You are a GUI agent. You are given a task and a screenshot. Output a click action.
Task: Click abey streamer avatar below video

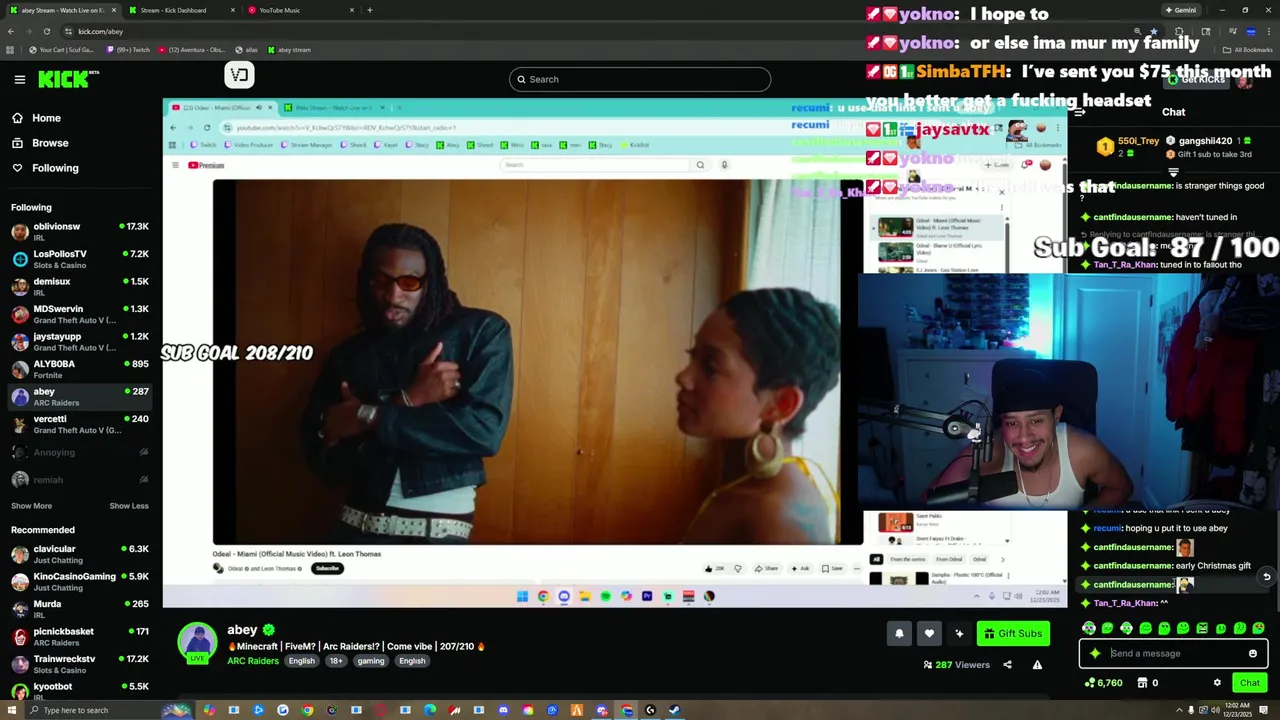click(x=197, y=643)
